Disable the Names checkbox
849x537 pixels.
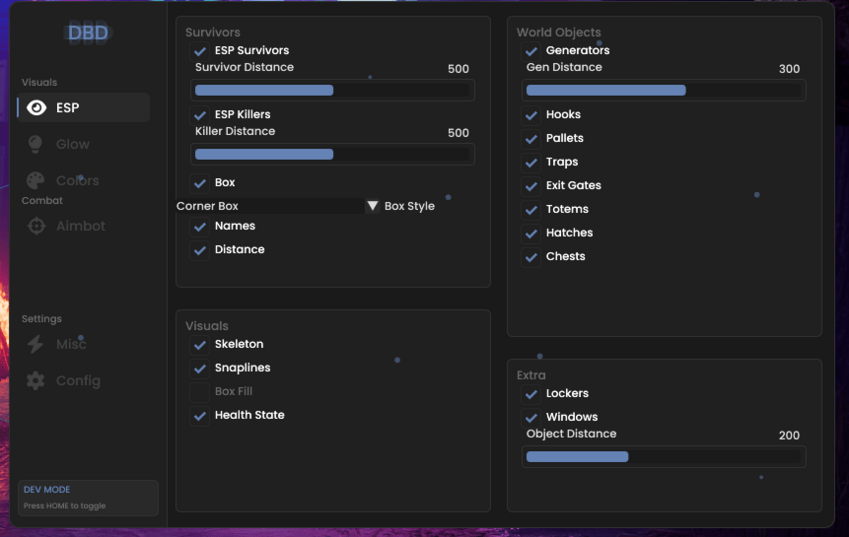[x=200, y=226]
